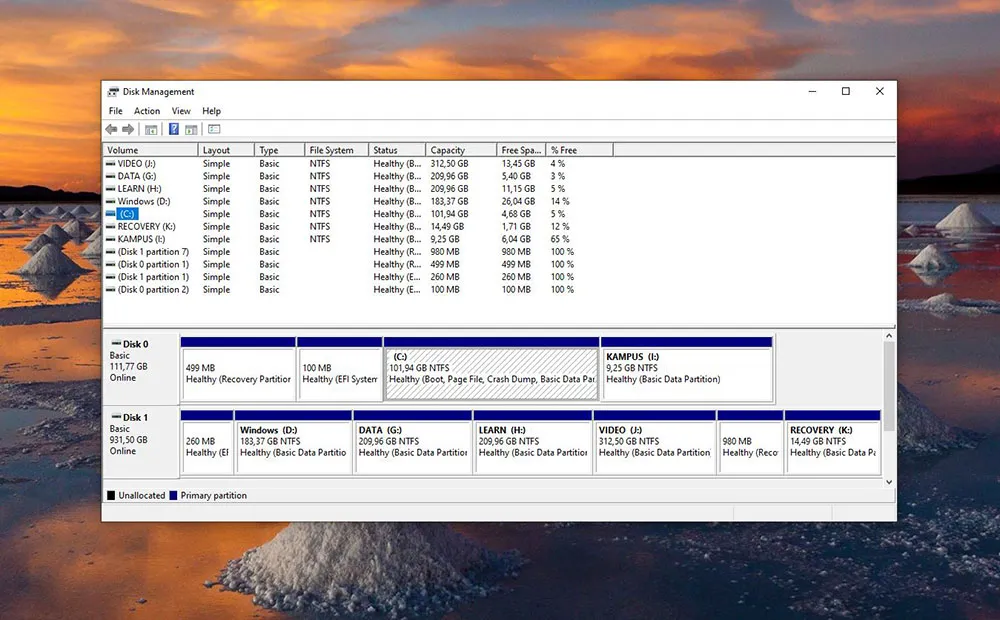Open the Action menu
1000x620 pixels.
coord(147,111)
